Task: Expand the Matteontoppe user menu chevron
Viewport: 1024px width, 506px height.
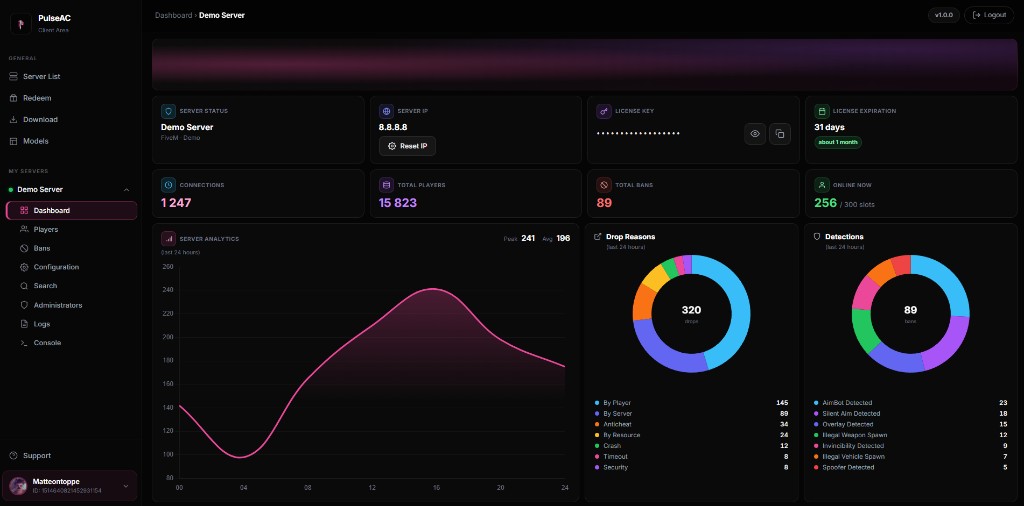Action: 126,486
